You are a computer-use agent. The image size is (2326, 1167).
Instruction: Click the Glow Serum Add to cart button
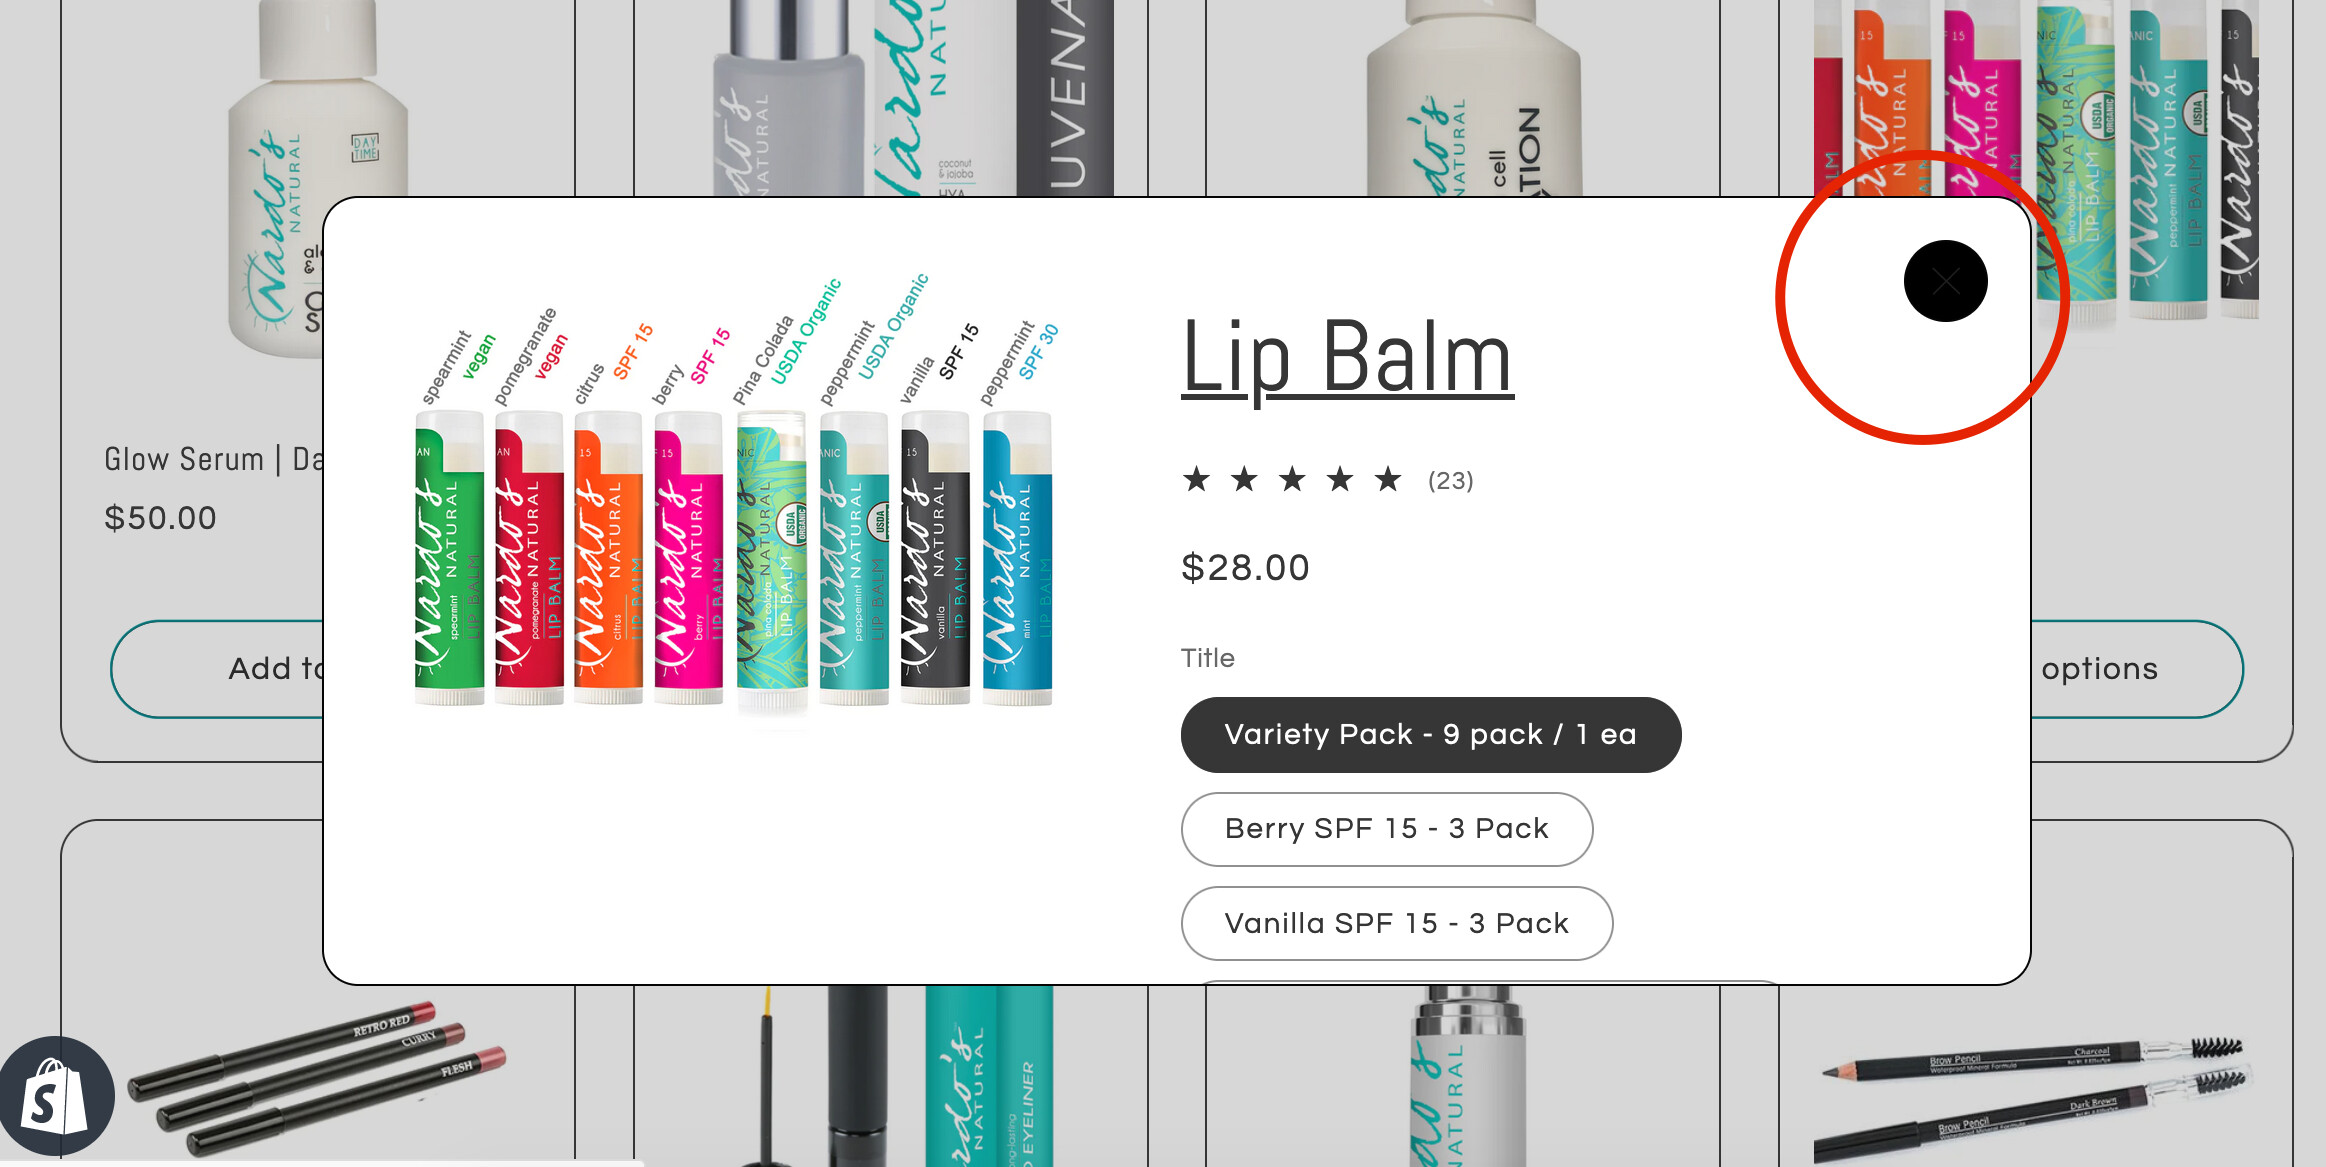[217, 669]
